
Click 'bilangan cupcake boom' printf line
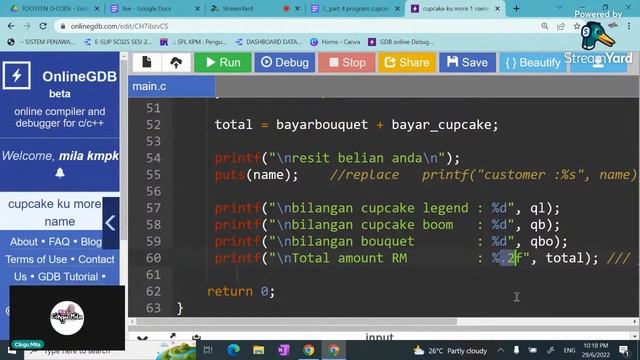point(387,225)
